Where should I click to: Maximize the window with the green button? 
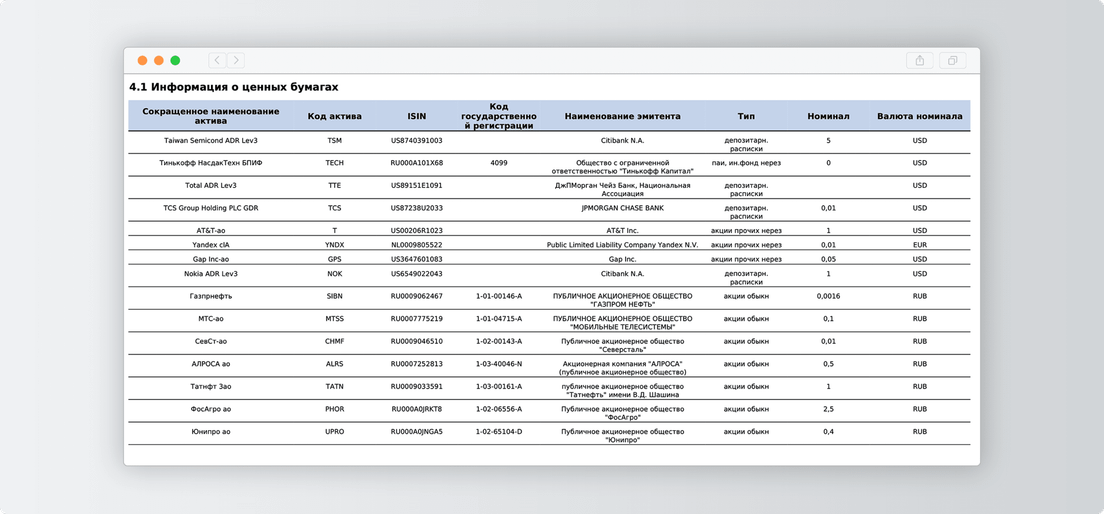[x=175, y=61]
